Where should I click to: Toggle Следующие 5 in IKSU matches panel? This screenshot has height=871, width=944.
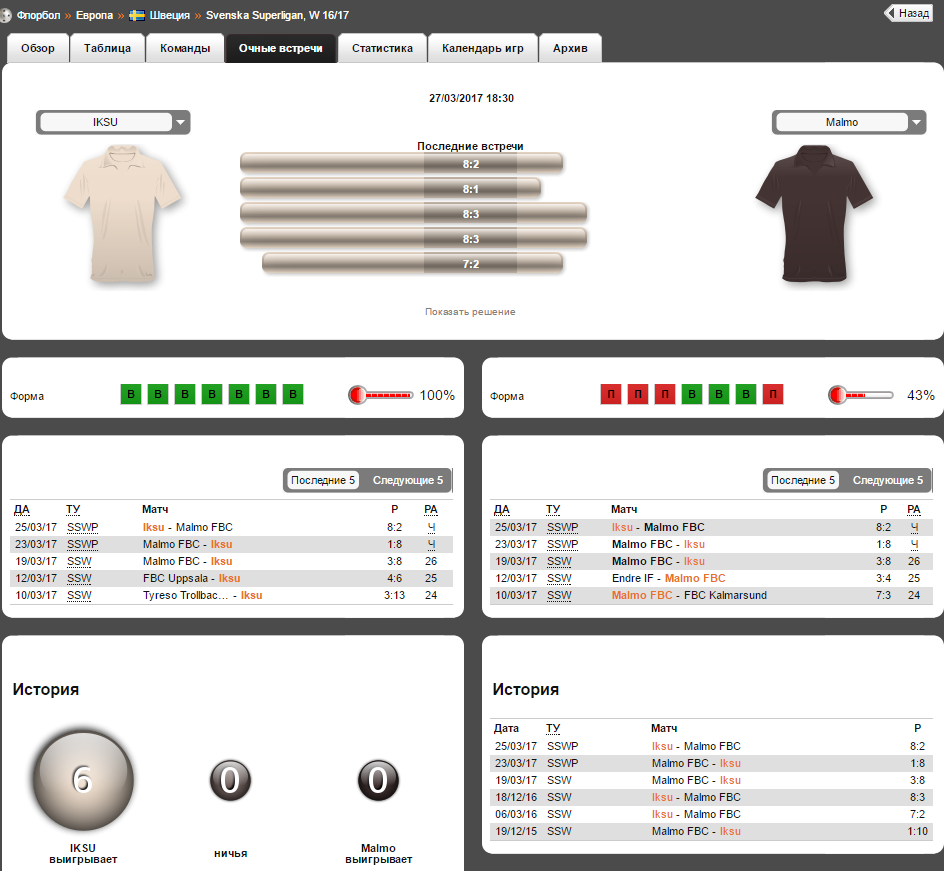[x=408, y=480]
